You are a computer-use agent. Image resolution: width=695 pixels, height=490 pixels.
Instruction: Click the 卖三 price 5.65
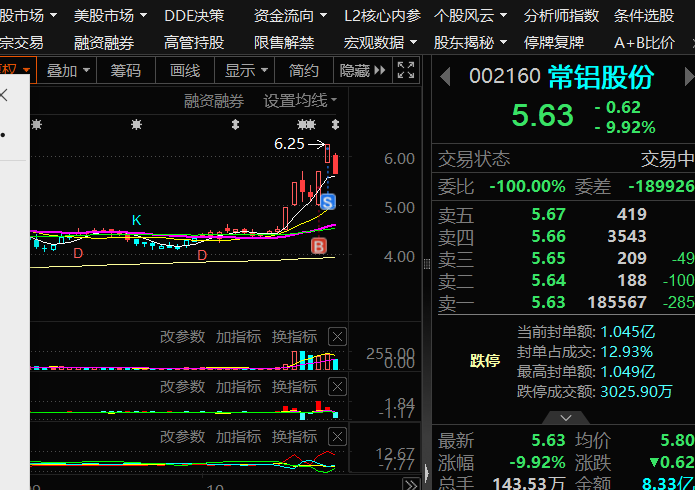click(549, 259)
